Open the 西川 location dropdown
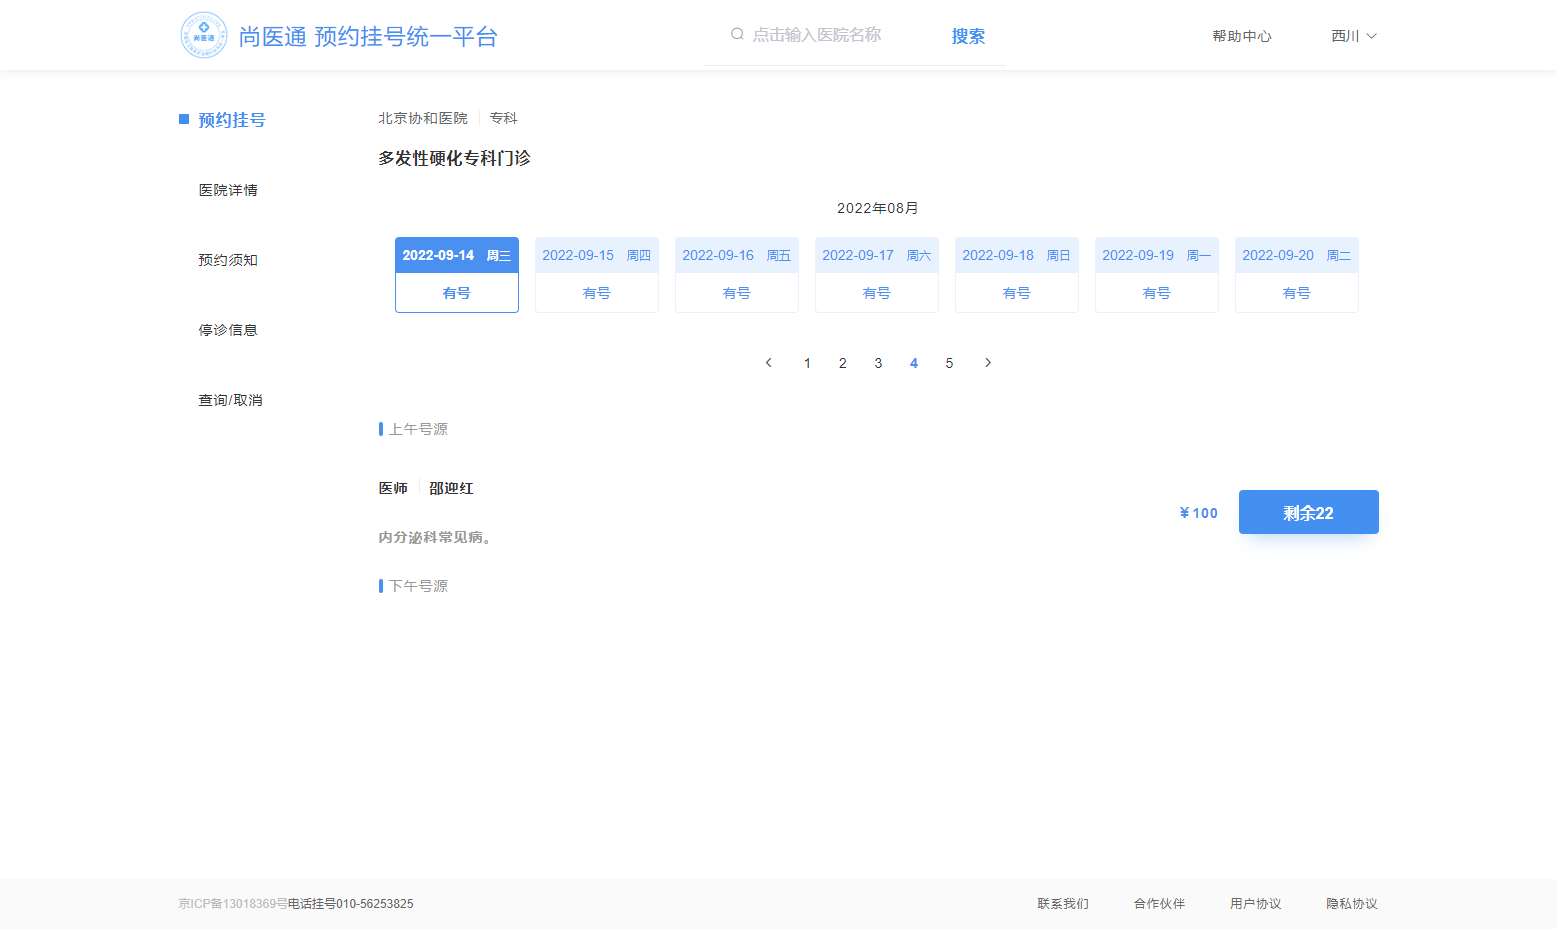This screenshot has width=1557, height=929. pyautogui.click(x=1353, y=36)
